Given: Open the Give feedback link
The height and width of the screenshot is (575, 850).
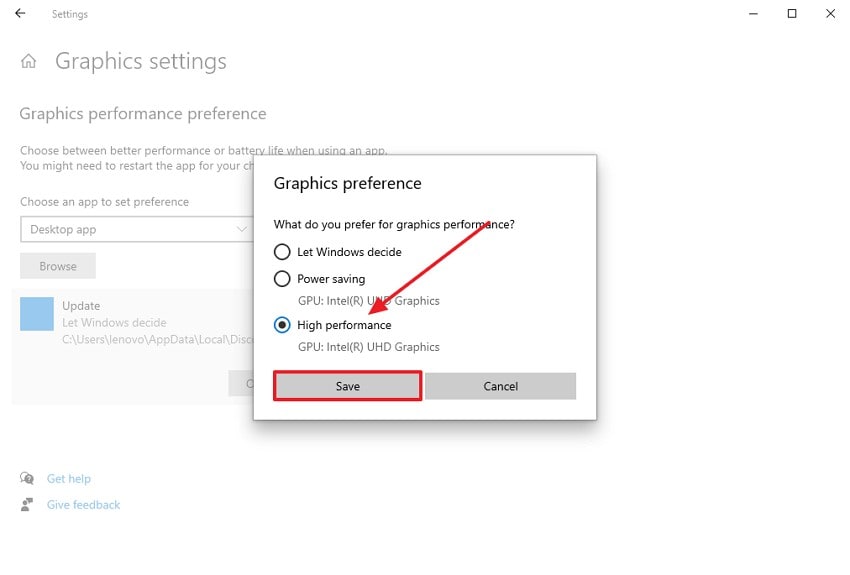Looking at the screenshot, I should click(x=83, y=505).
